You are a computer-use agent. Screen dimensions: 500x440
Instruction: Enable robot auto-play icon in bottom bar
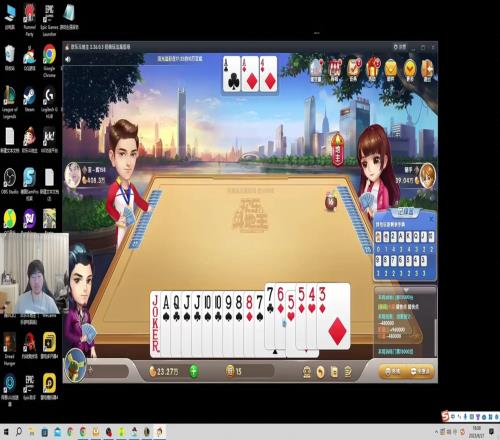tap(307, 372)
